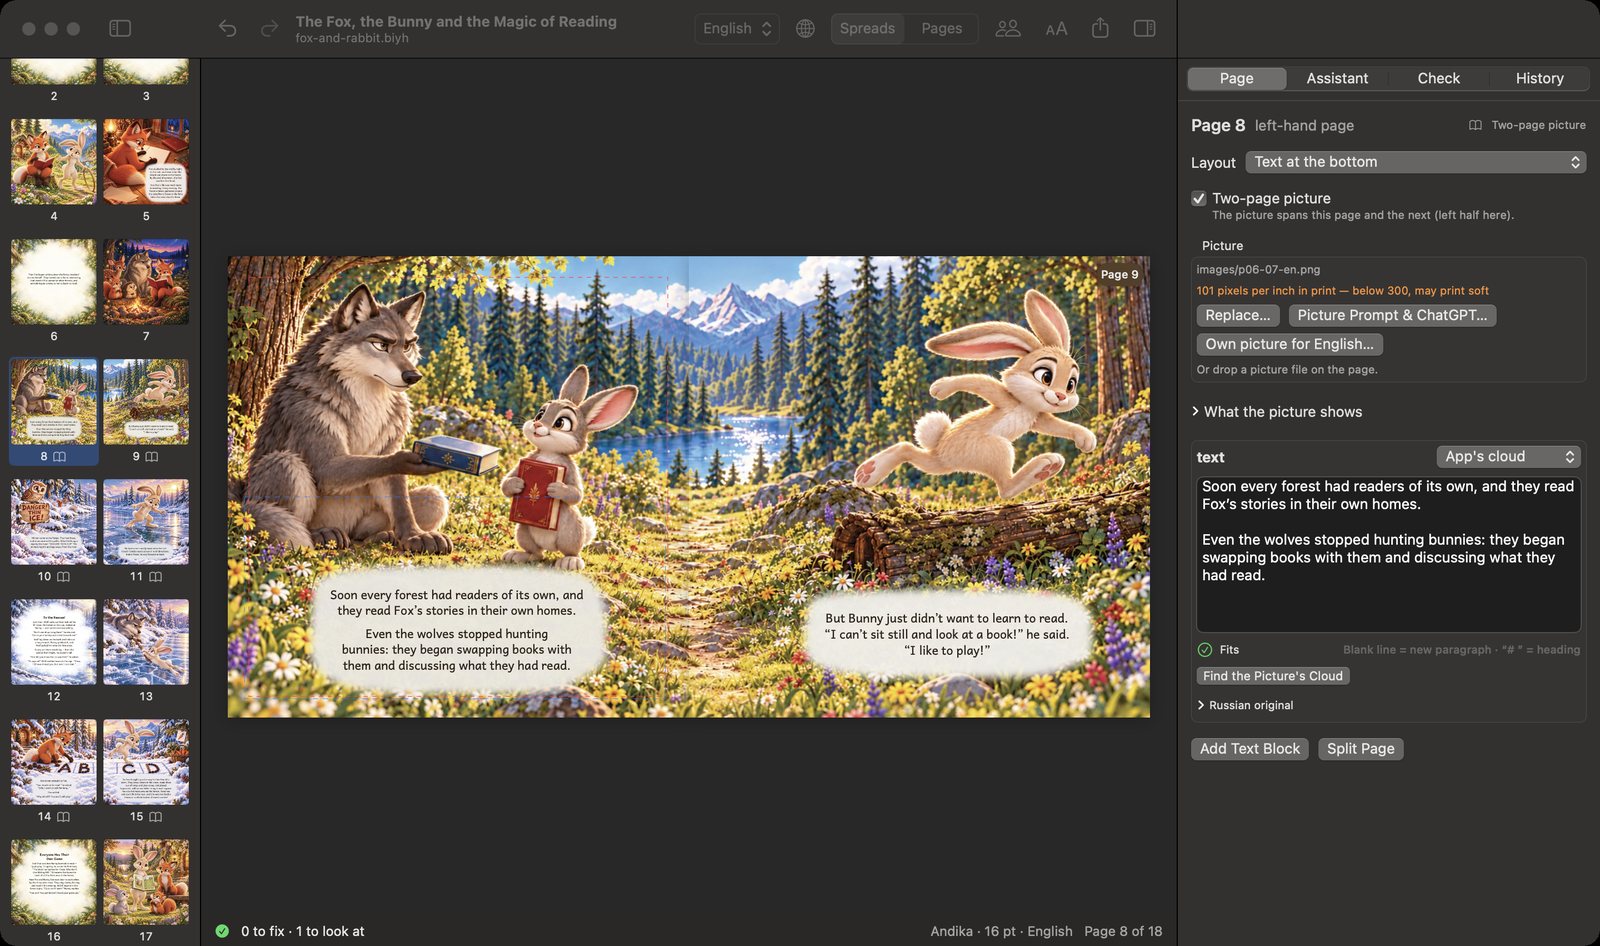1600x946 pixels.
Task: Select page 4 thumbnail
Action: tap(54, 162)
